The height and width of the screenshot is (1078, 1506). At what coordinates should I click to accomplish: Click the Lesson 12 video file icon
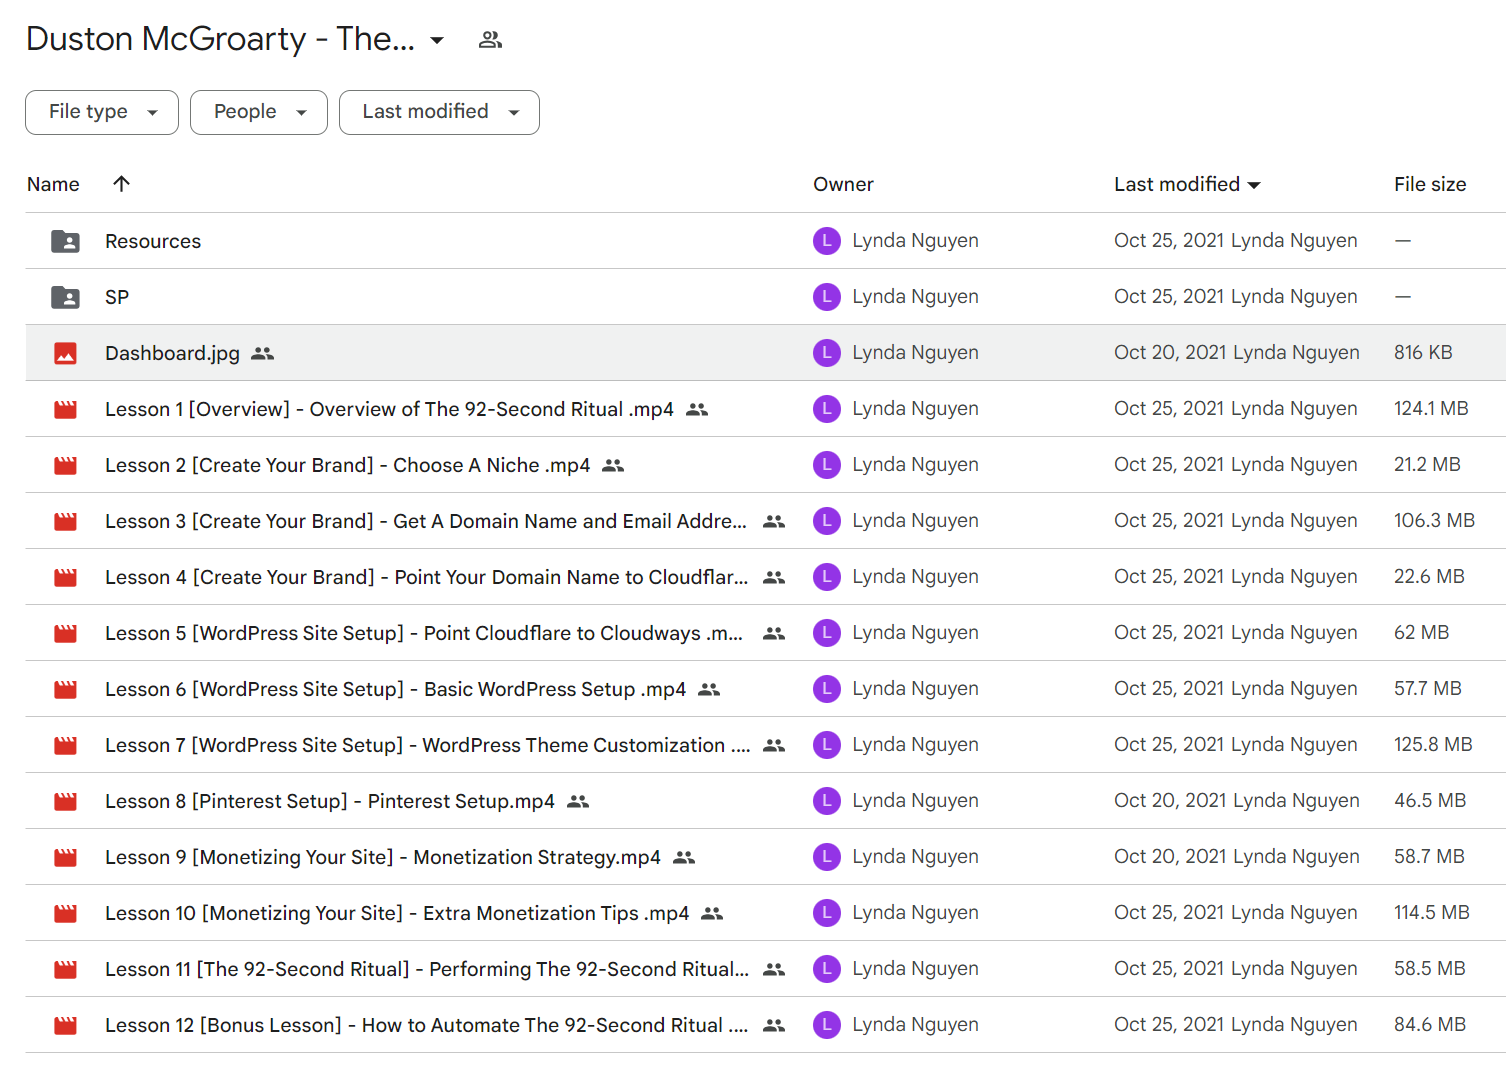pos(65,1025)
